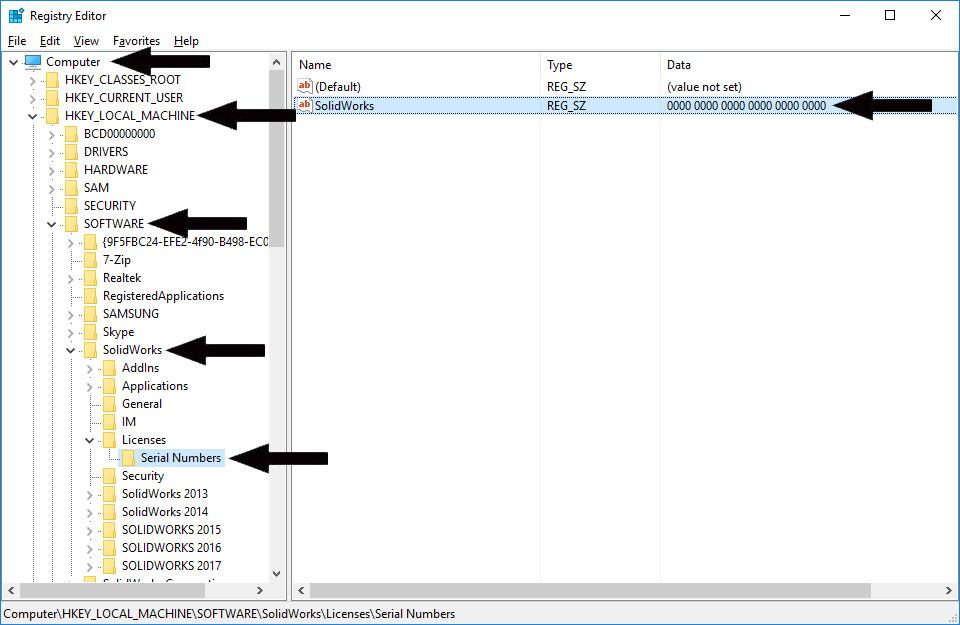Screen dimensions: 960x625
Task: Click the tree pane scroll up arrow
Action: [276, 62]
